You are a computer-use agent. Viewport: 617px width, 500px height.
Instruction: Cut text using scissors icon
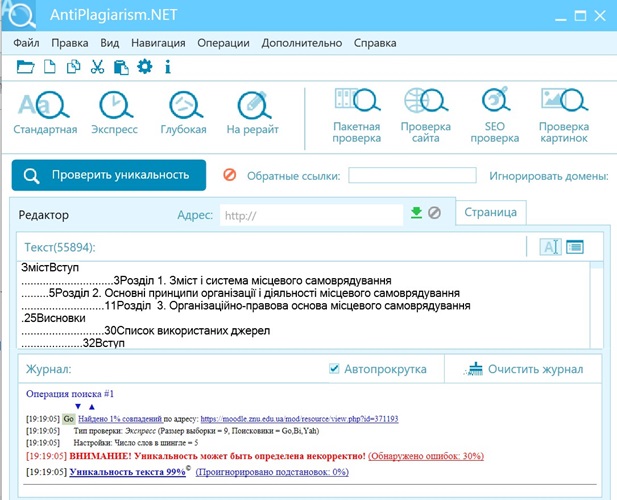tap(97, 67)
